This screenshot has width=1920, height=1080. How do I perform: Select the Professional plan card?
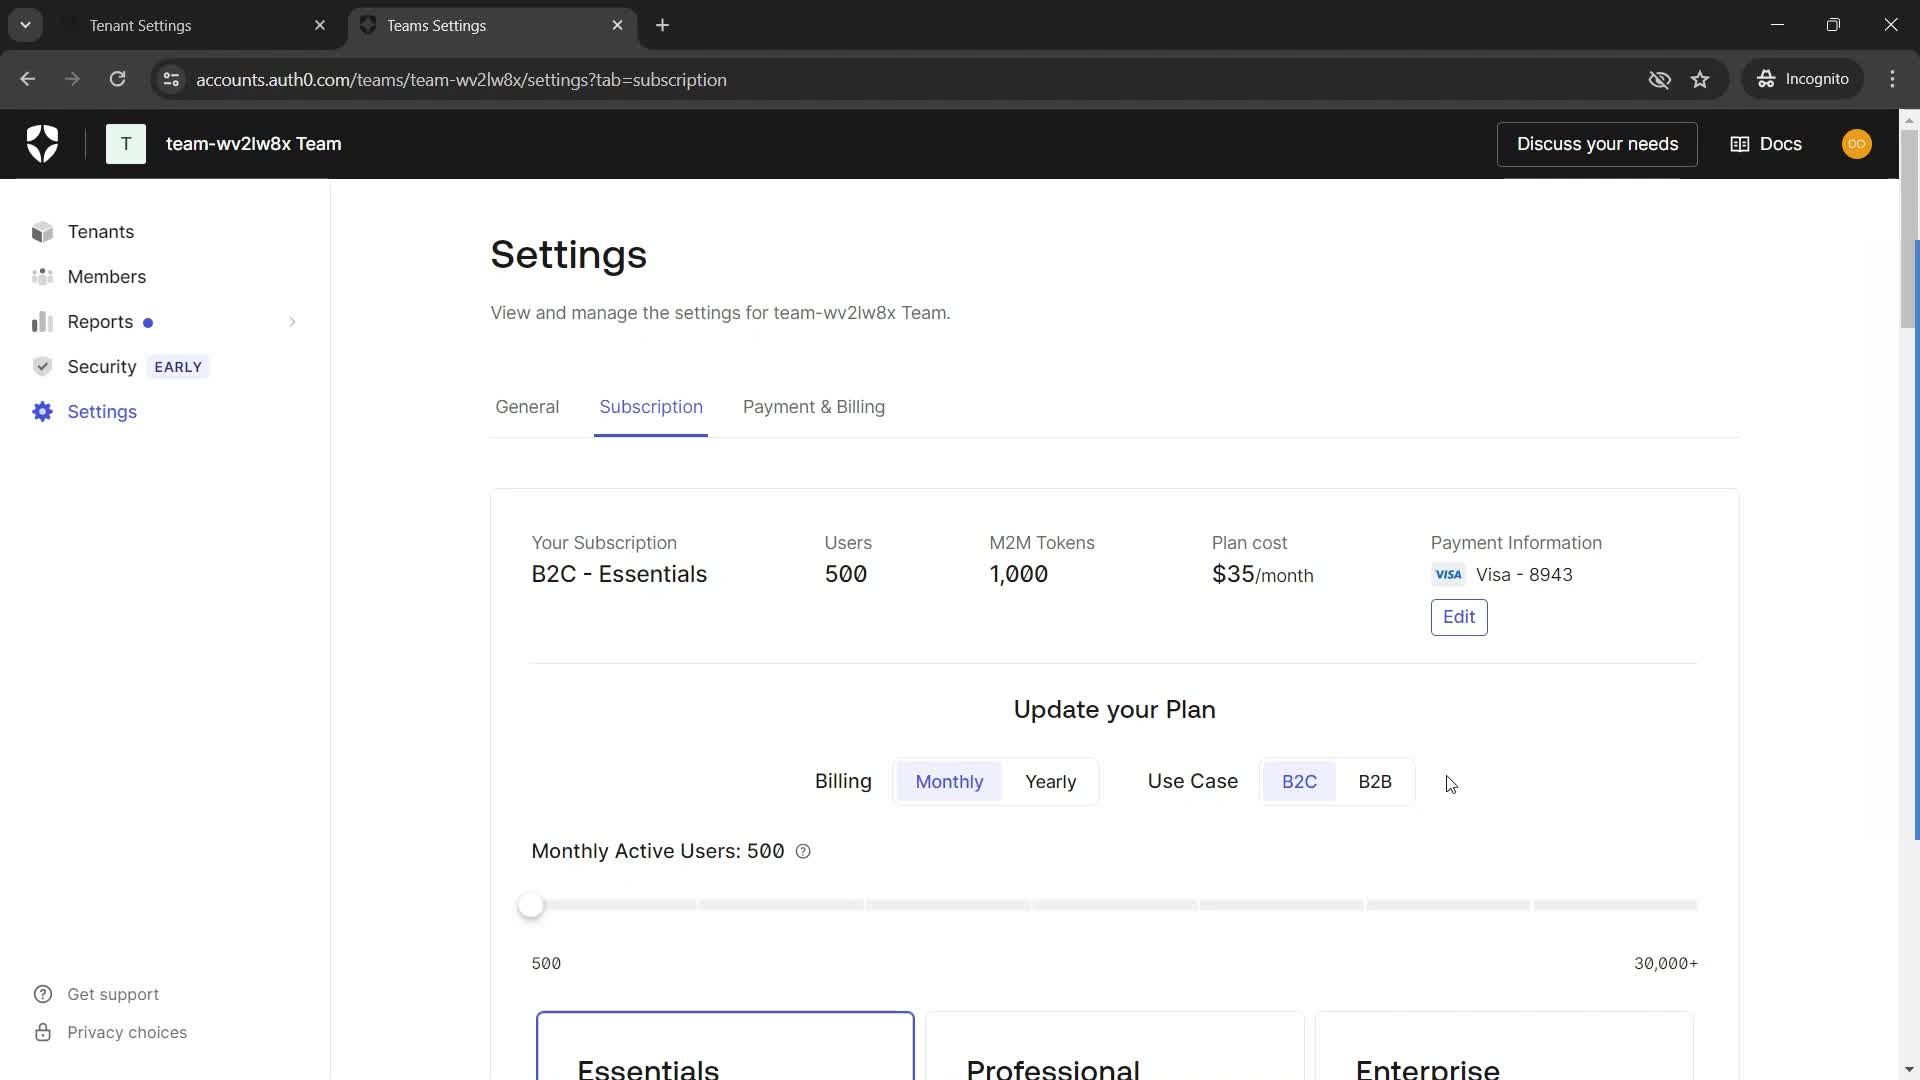[1114, 1046]
